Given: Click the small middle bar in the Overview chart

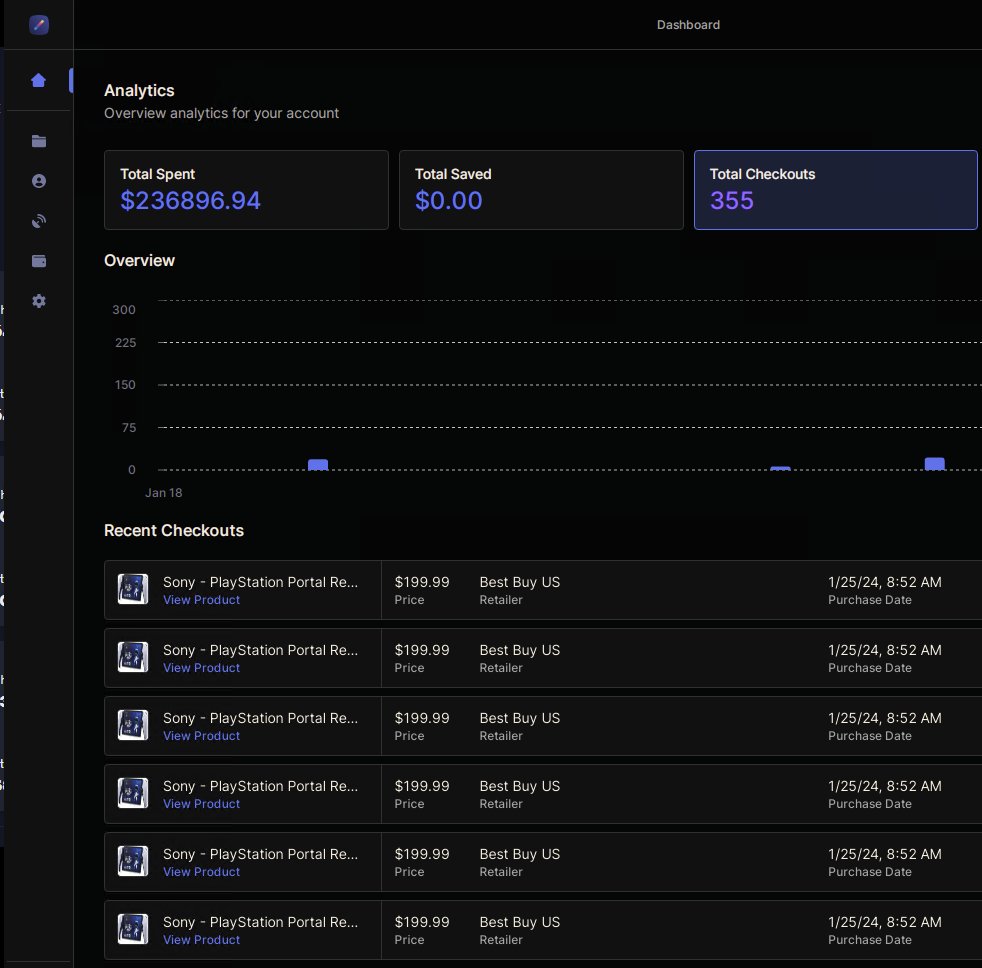Looking at the screenshot, I should click(x=780, y=468).
